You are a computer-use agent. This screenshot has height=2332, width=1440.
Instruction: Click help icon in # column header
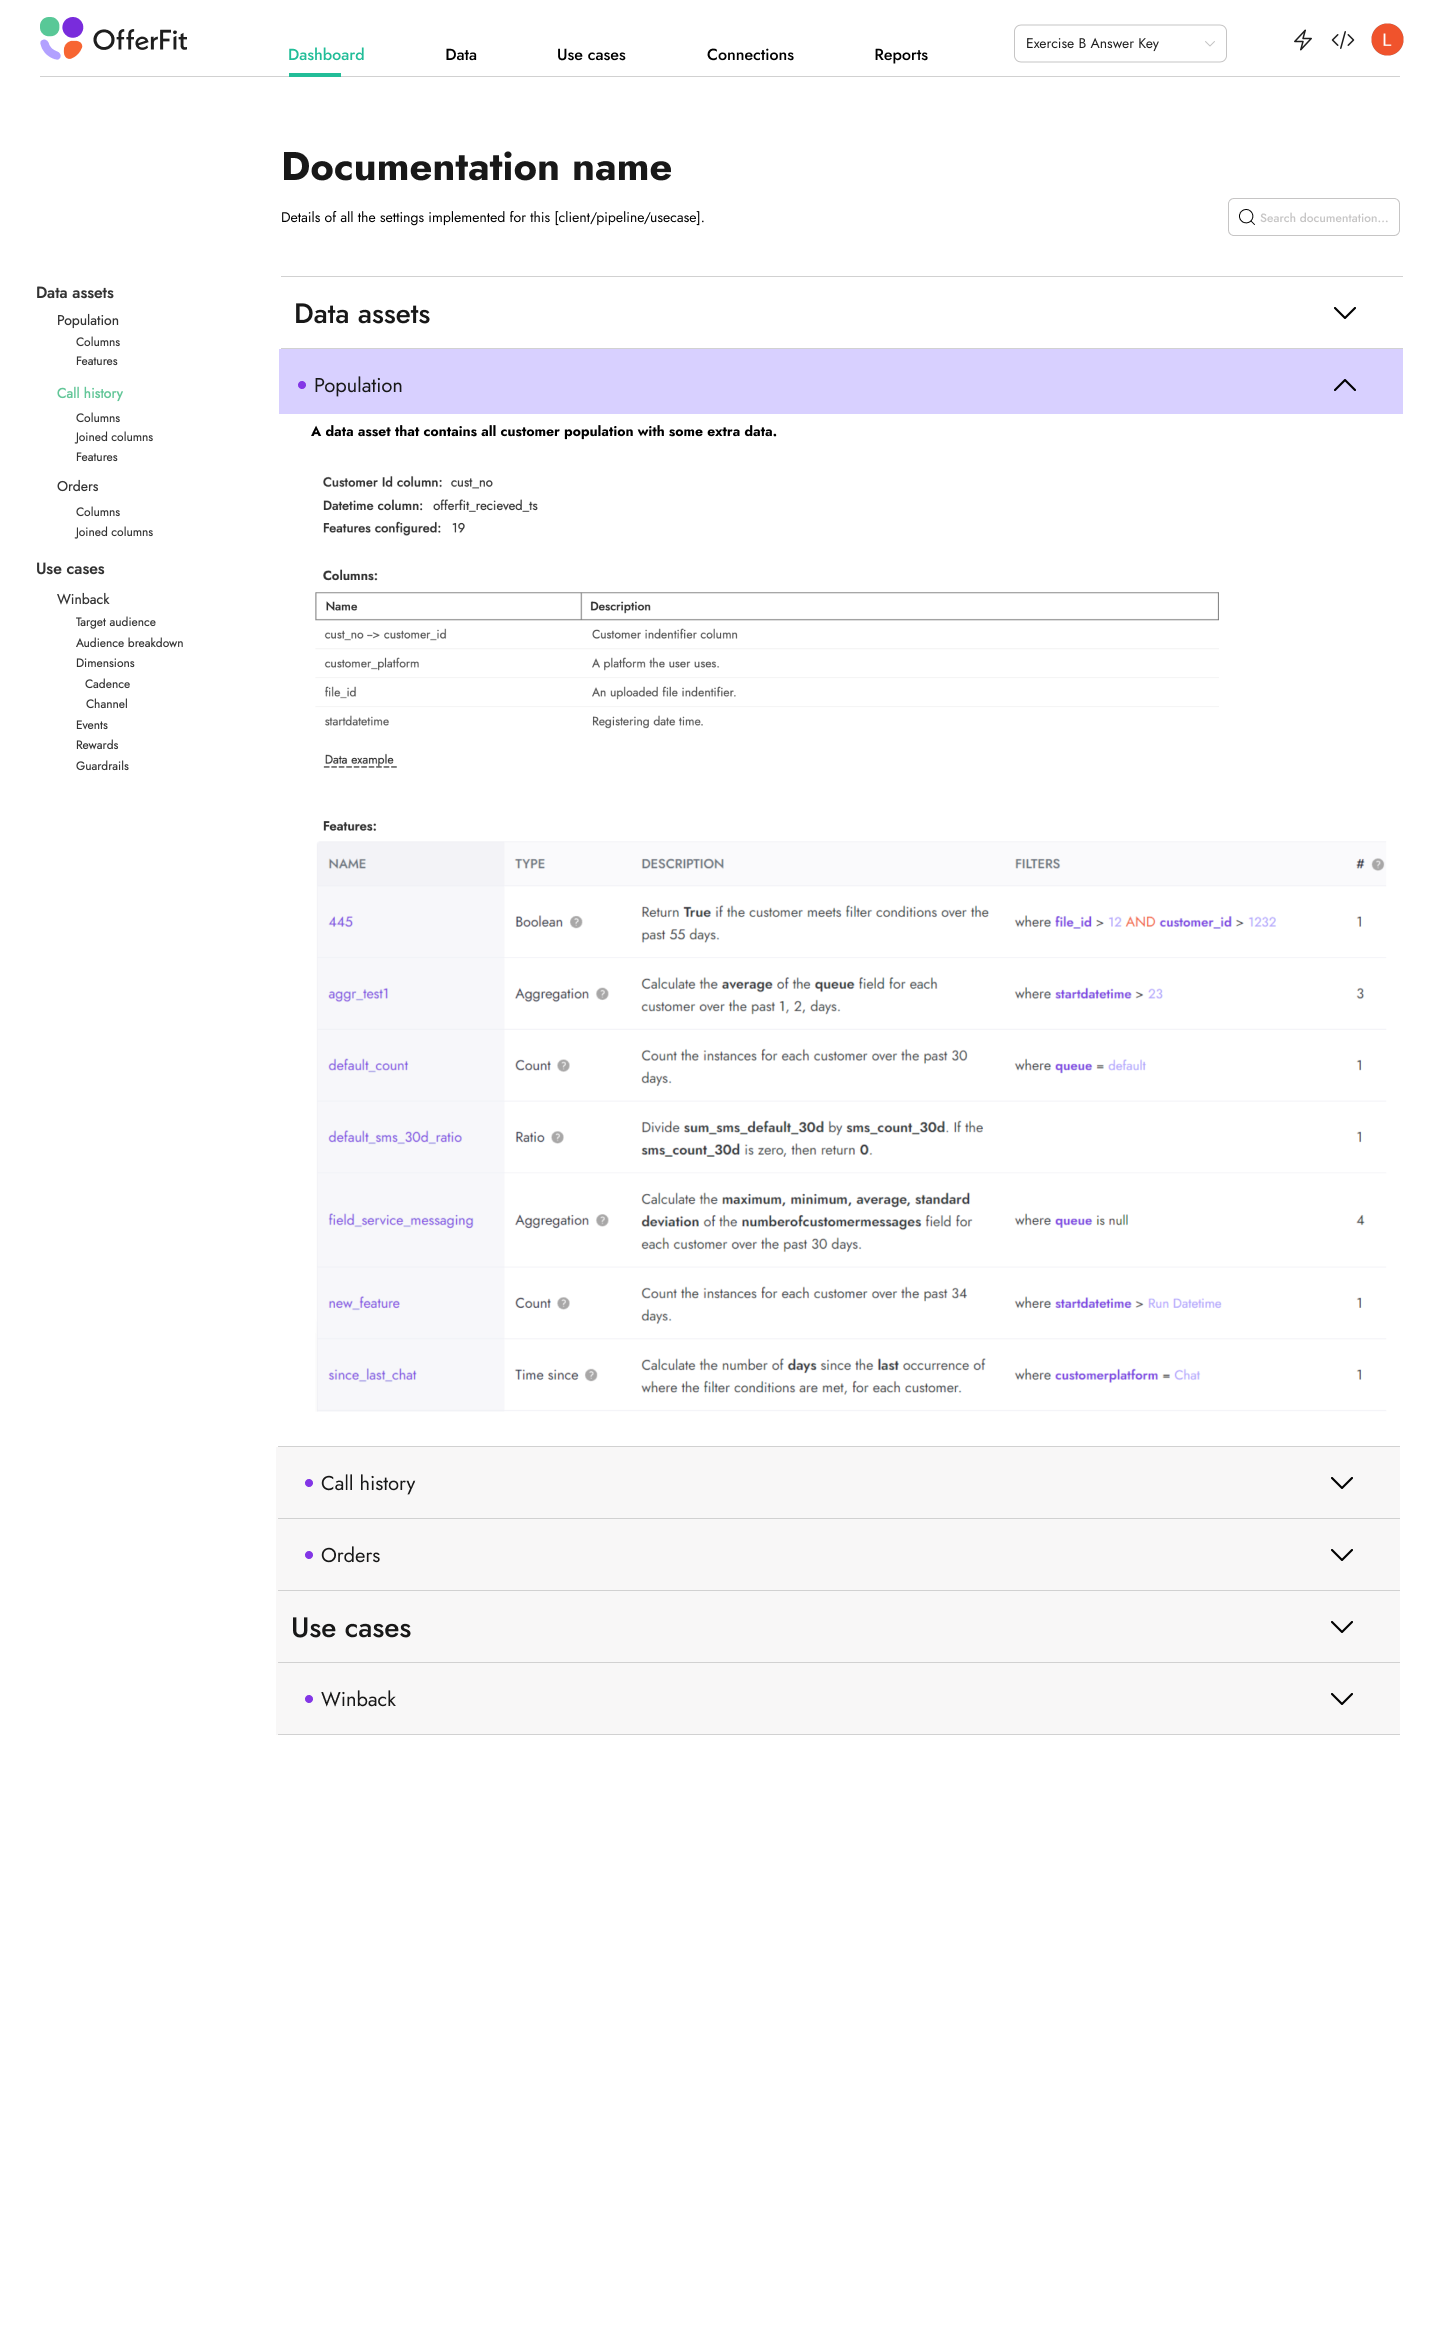click(1378, 864)
